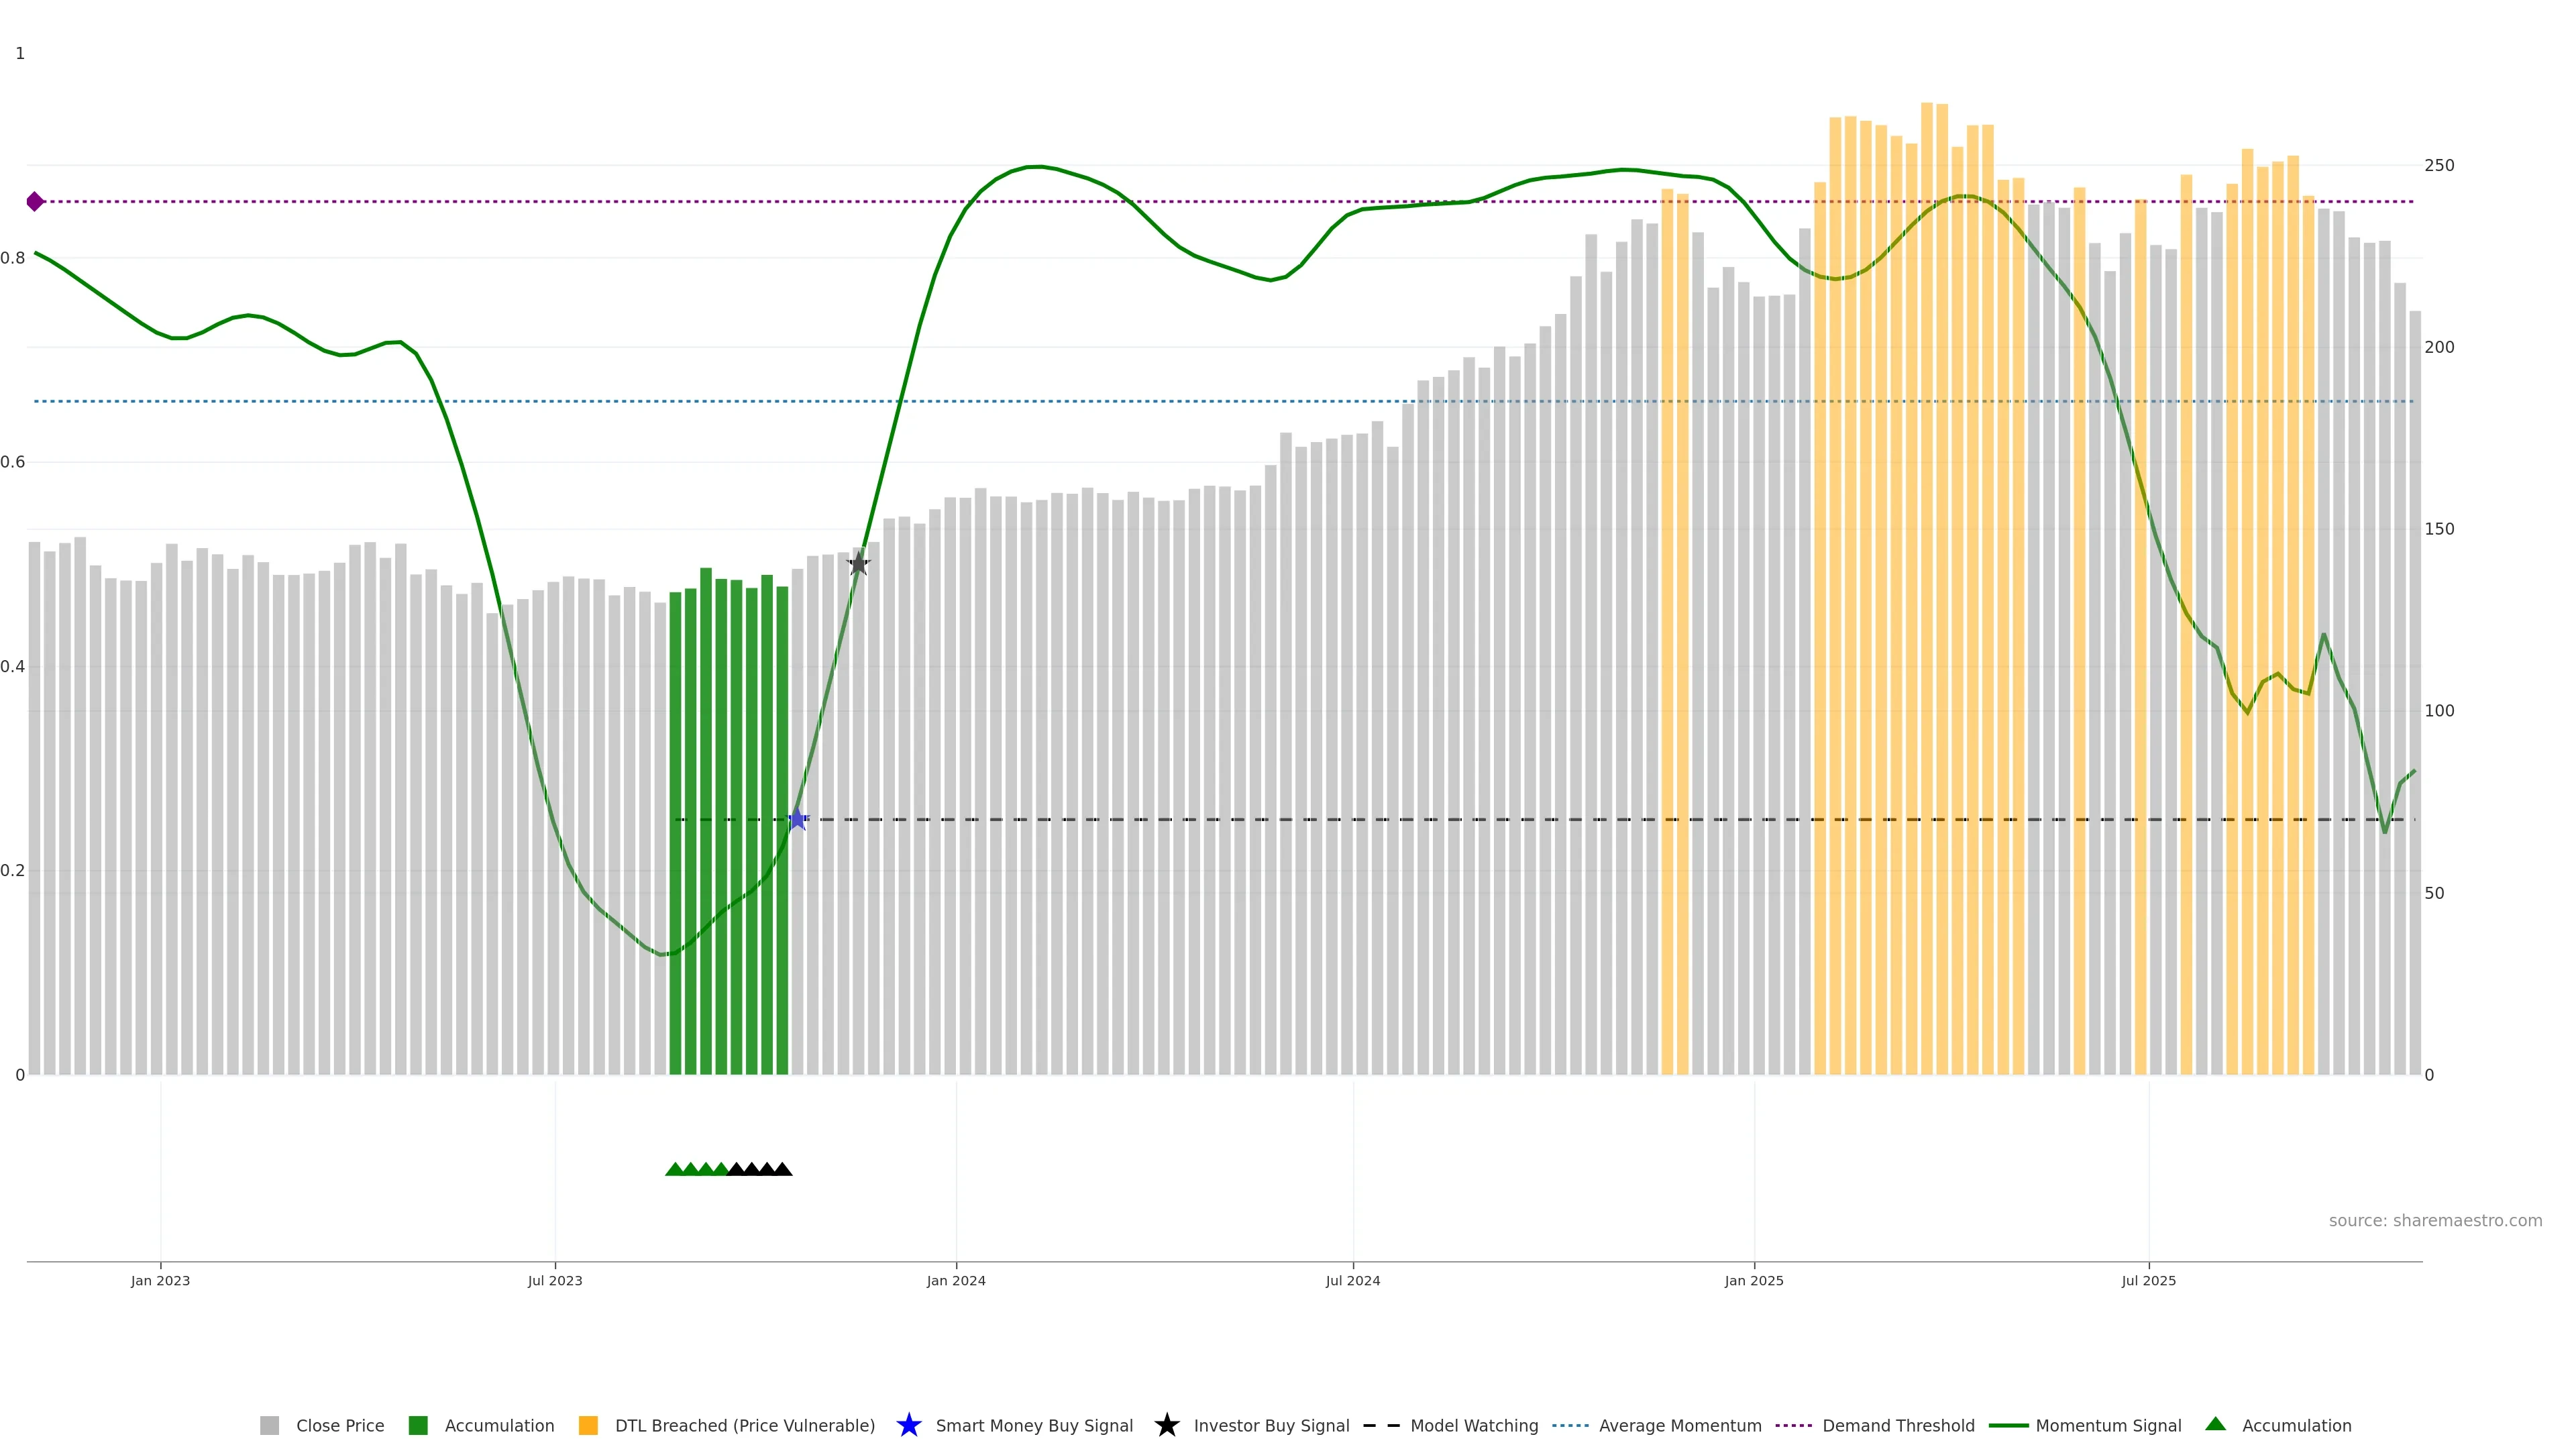
Task: Click the black Investor Buy star on chart
Action: point(858,564)
